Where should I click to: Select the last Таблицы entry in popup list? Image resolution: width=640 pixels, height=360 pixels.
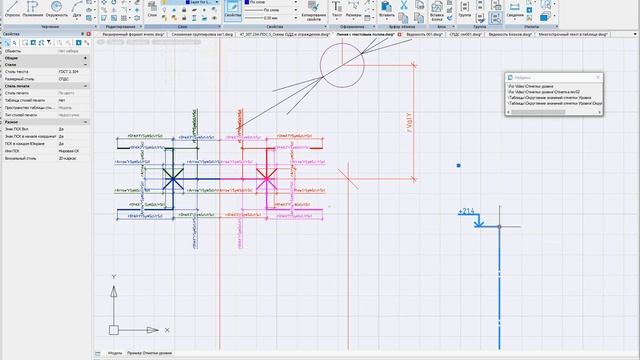(555, 104)
